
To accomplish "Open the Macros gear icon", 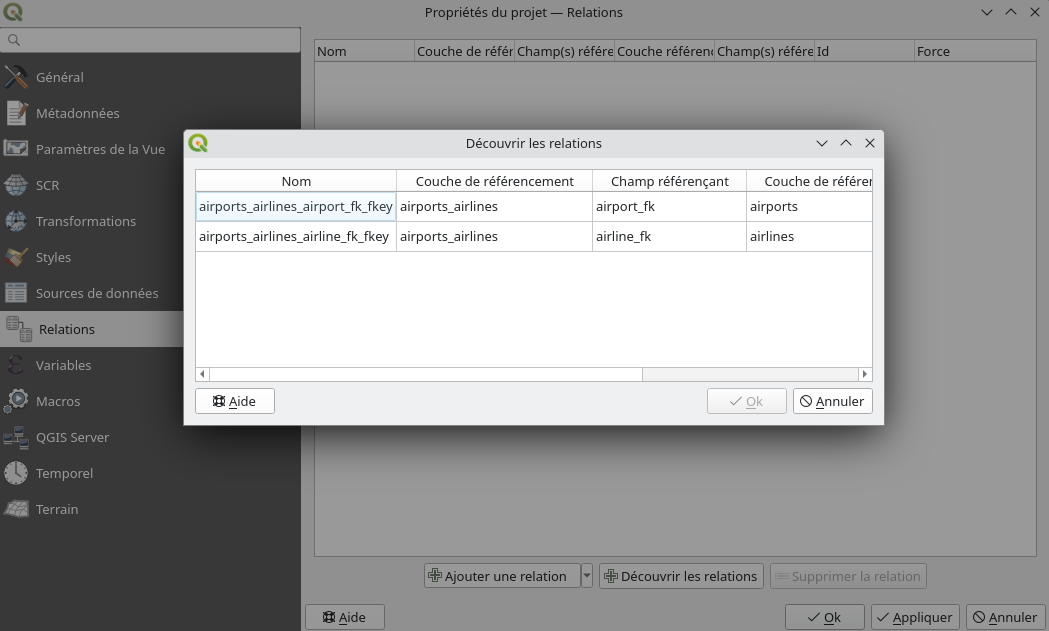I will [16, 401].
